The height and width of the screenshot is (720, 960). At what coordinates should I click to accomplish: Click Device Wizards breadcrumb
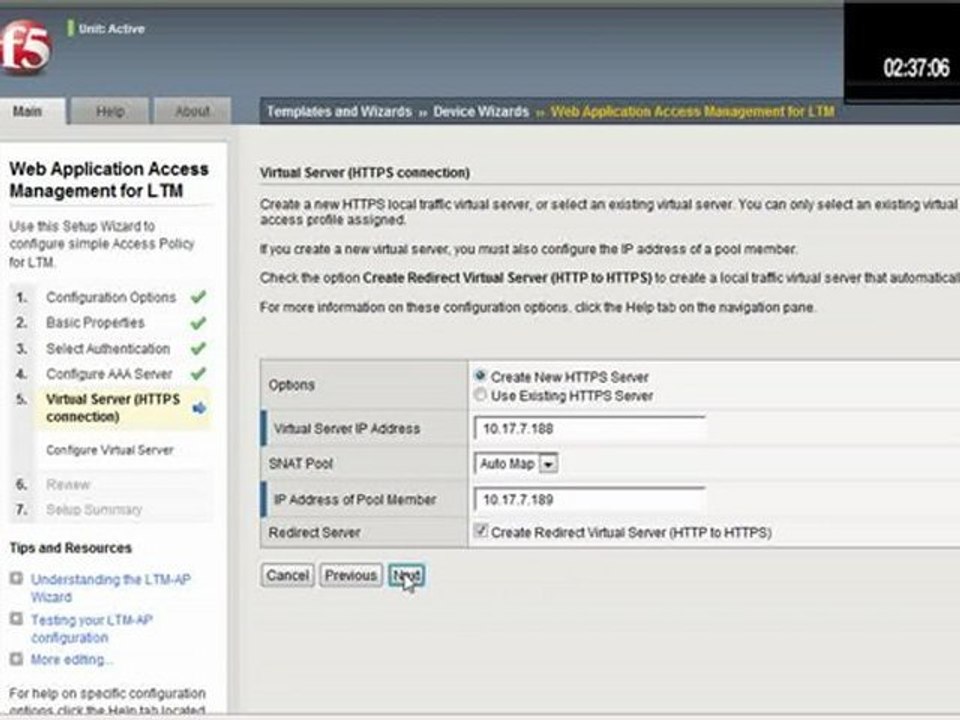pyautogui.click(x=481, y=112)
